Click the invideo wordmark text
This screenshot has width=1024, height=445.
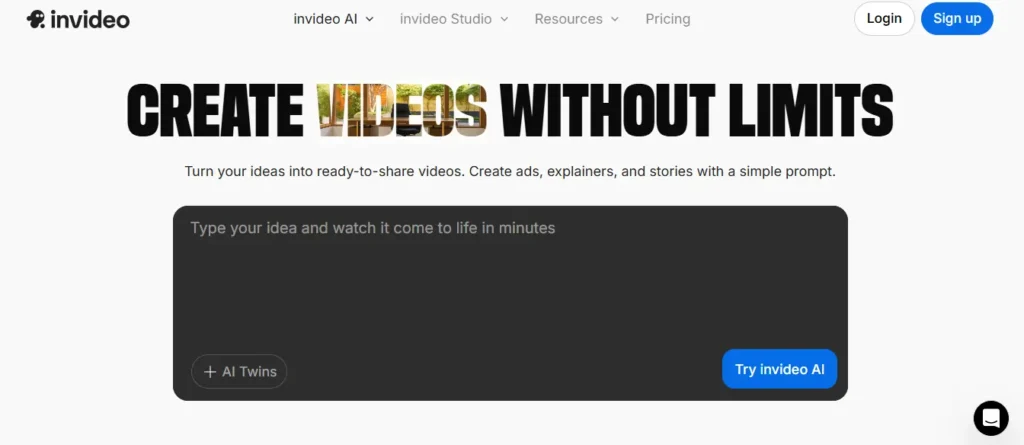[89, 19]
